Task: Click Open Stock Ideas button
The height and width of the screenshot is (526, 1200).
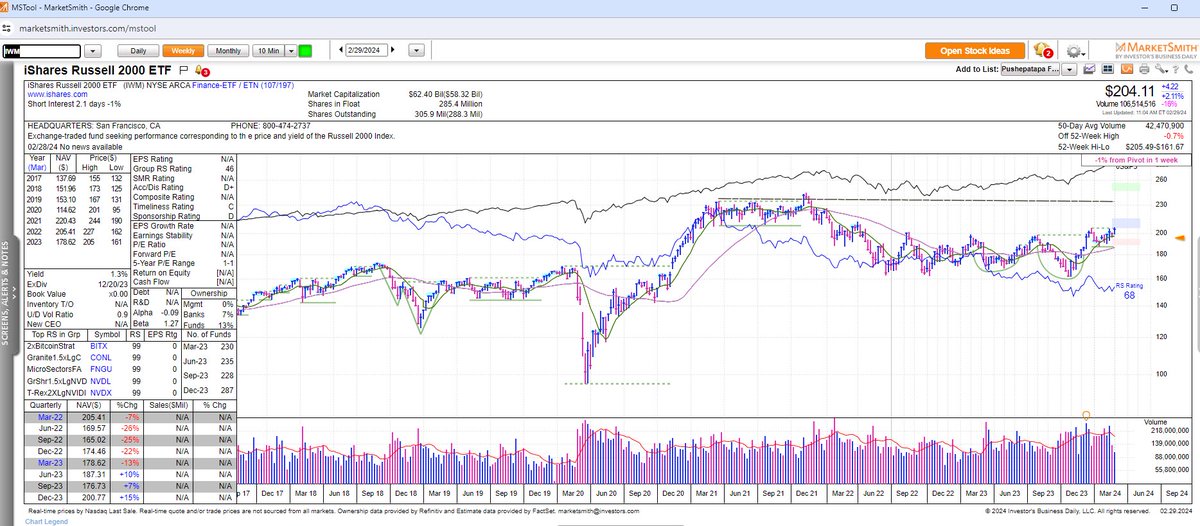Action: click(974, 51)
